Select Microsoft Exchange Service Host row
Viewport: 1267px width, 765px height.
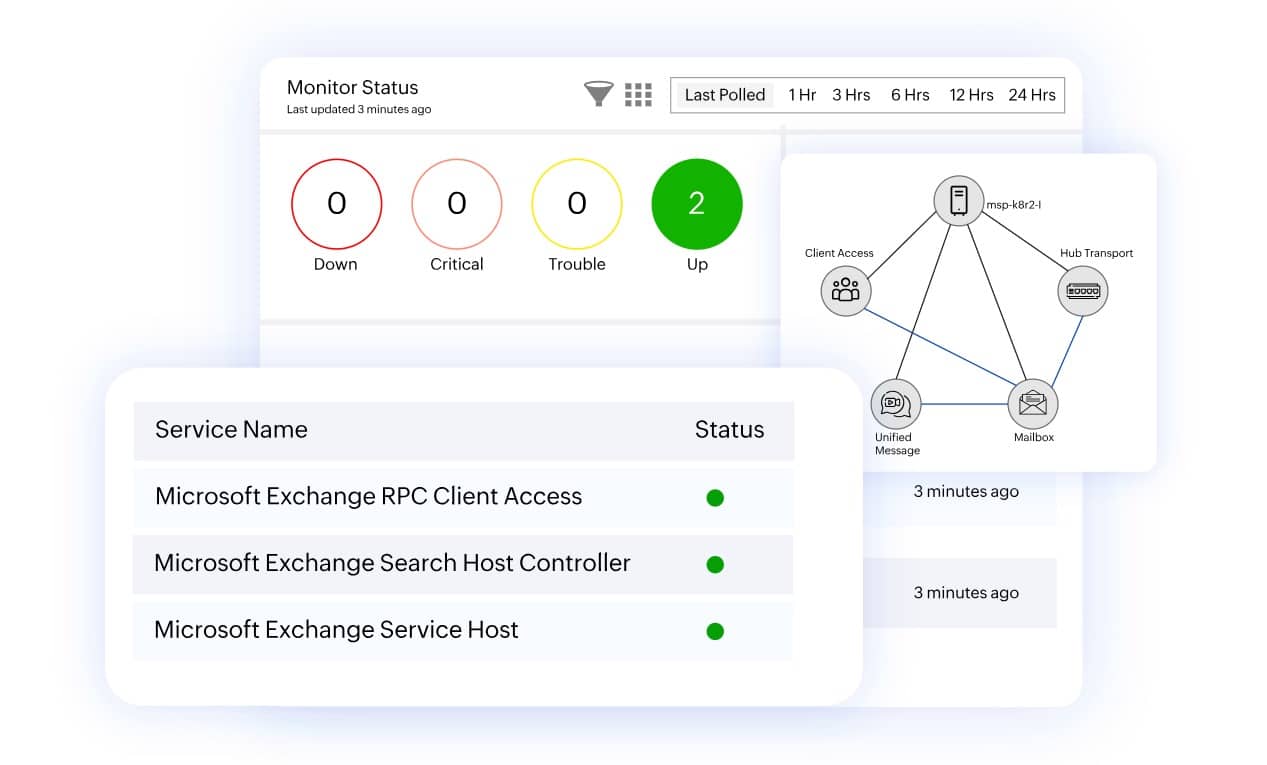(463, 631)
